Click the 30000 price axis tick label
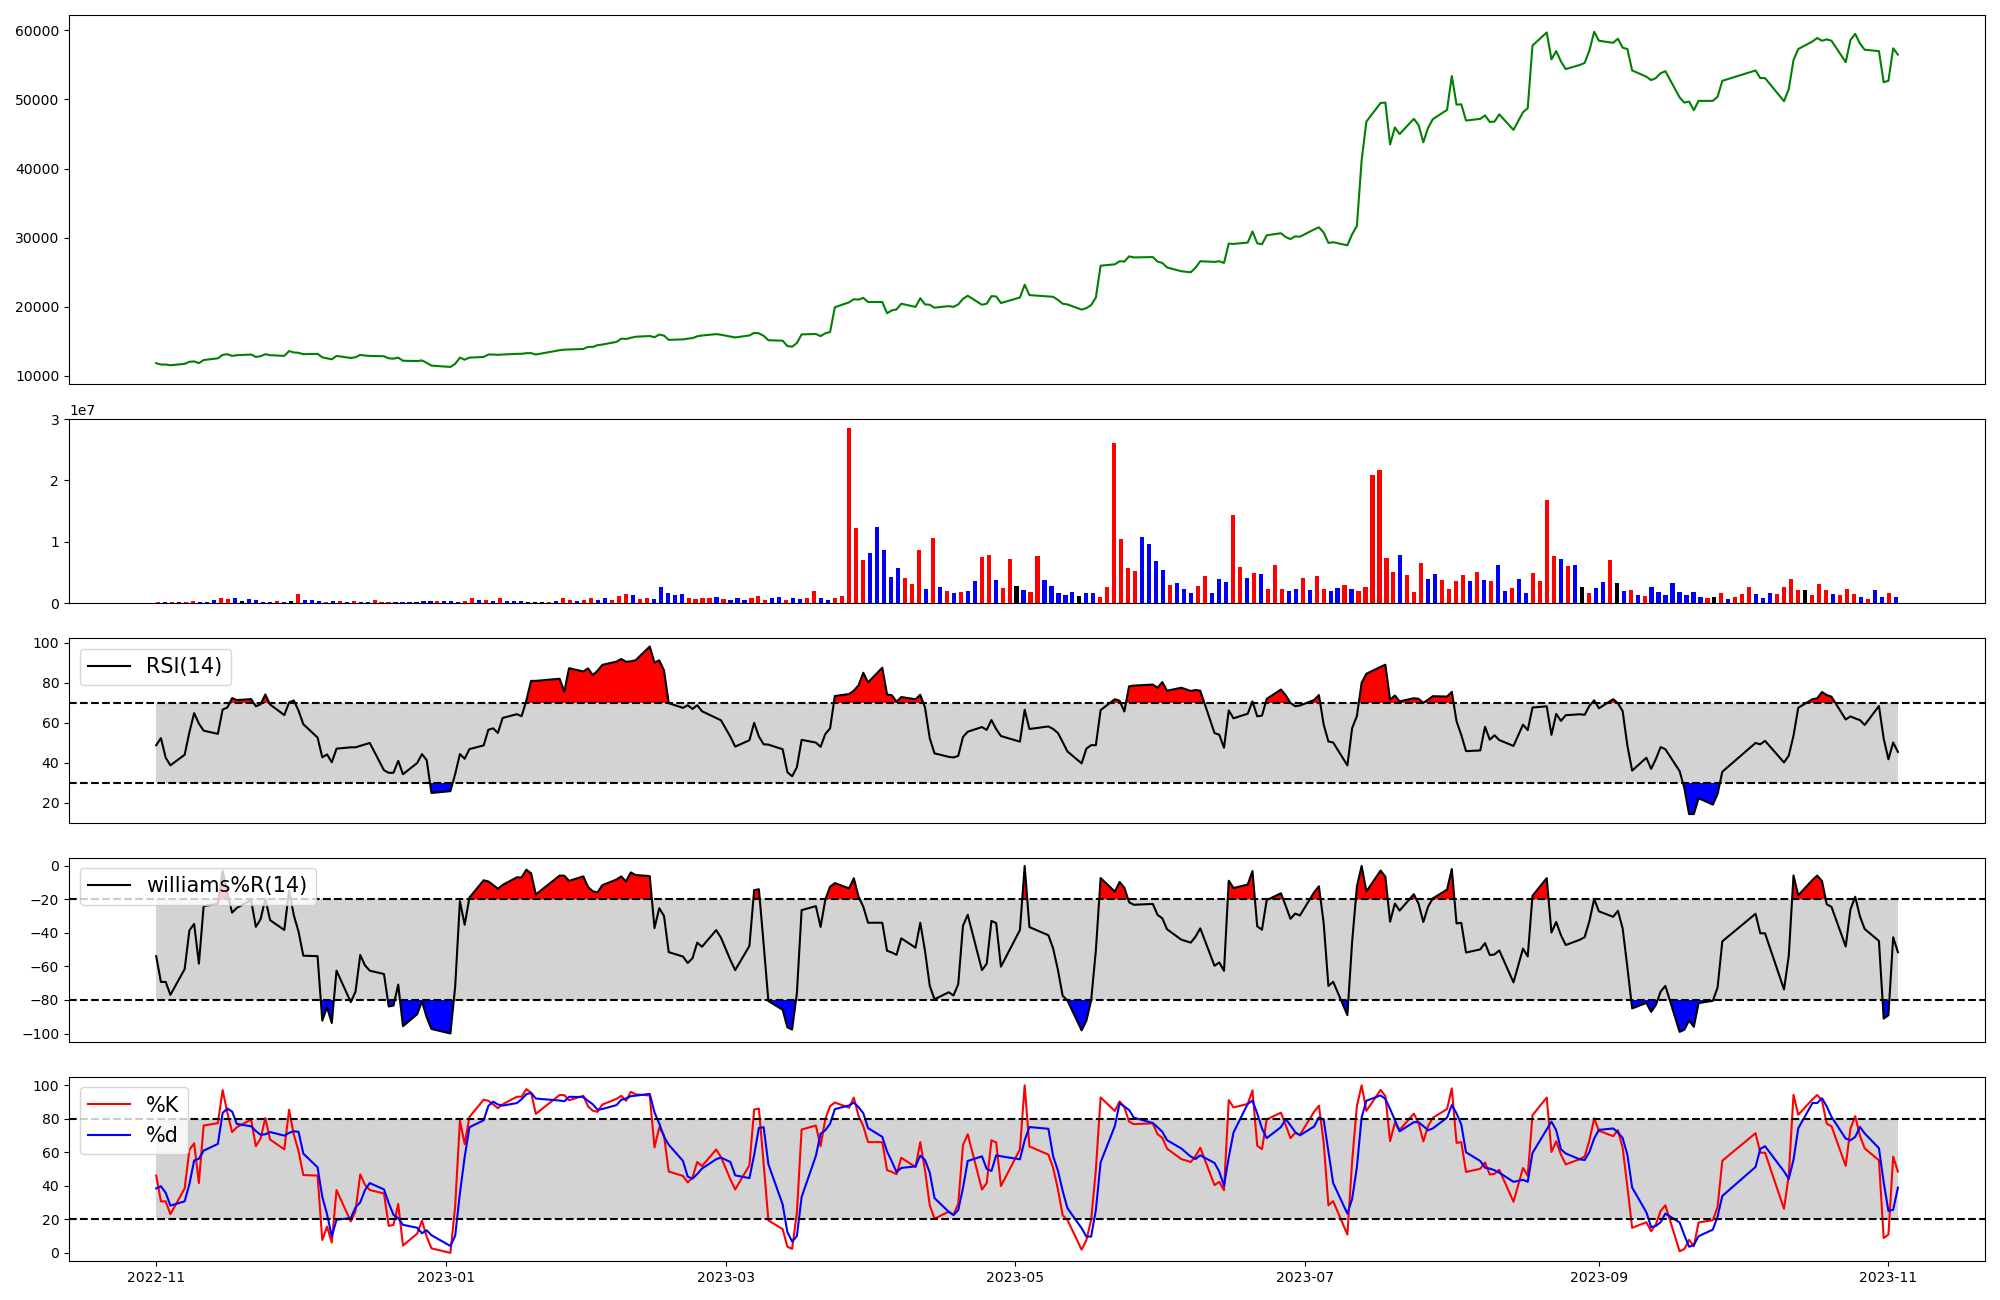This screenshot has height=1300, width=2000. pos(38,239)
